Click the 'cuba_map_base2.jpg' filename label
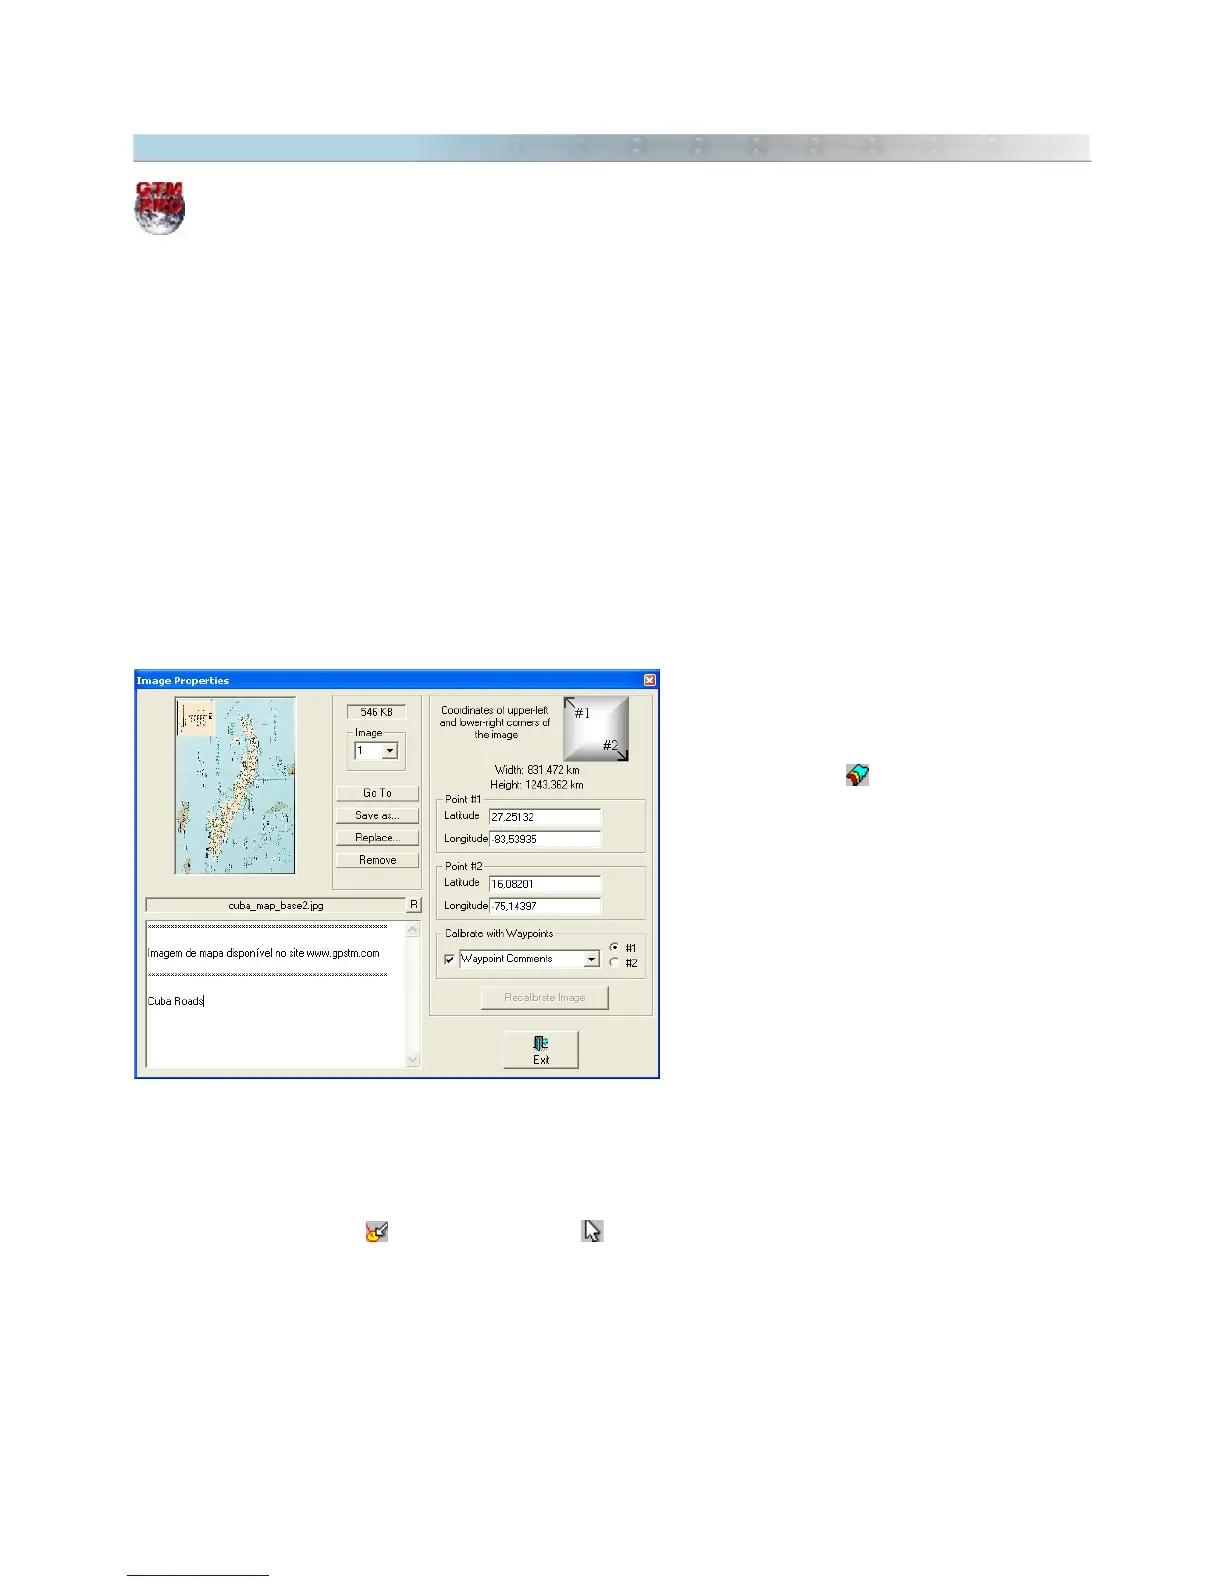Image resolution: width=1224 pixels, height=1584 pixels. [x=276, y=905]
